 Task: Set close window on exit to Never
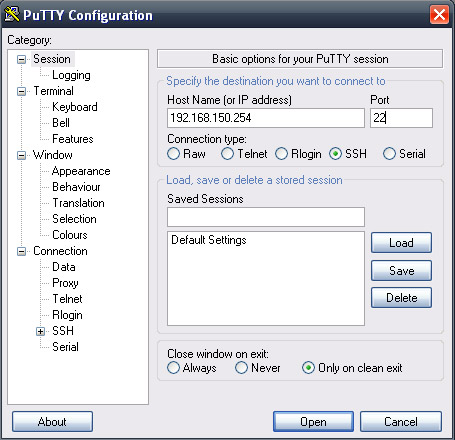click(x=241, y=368)
